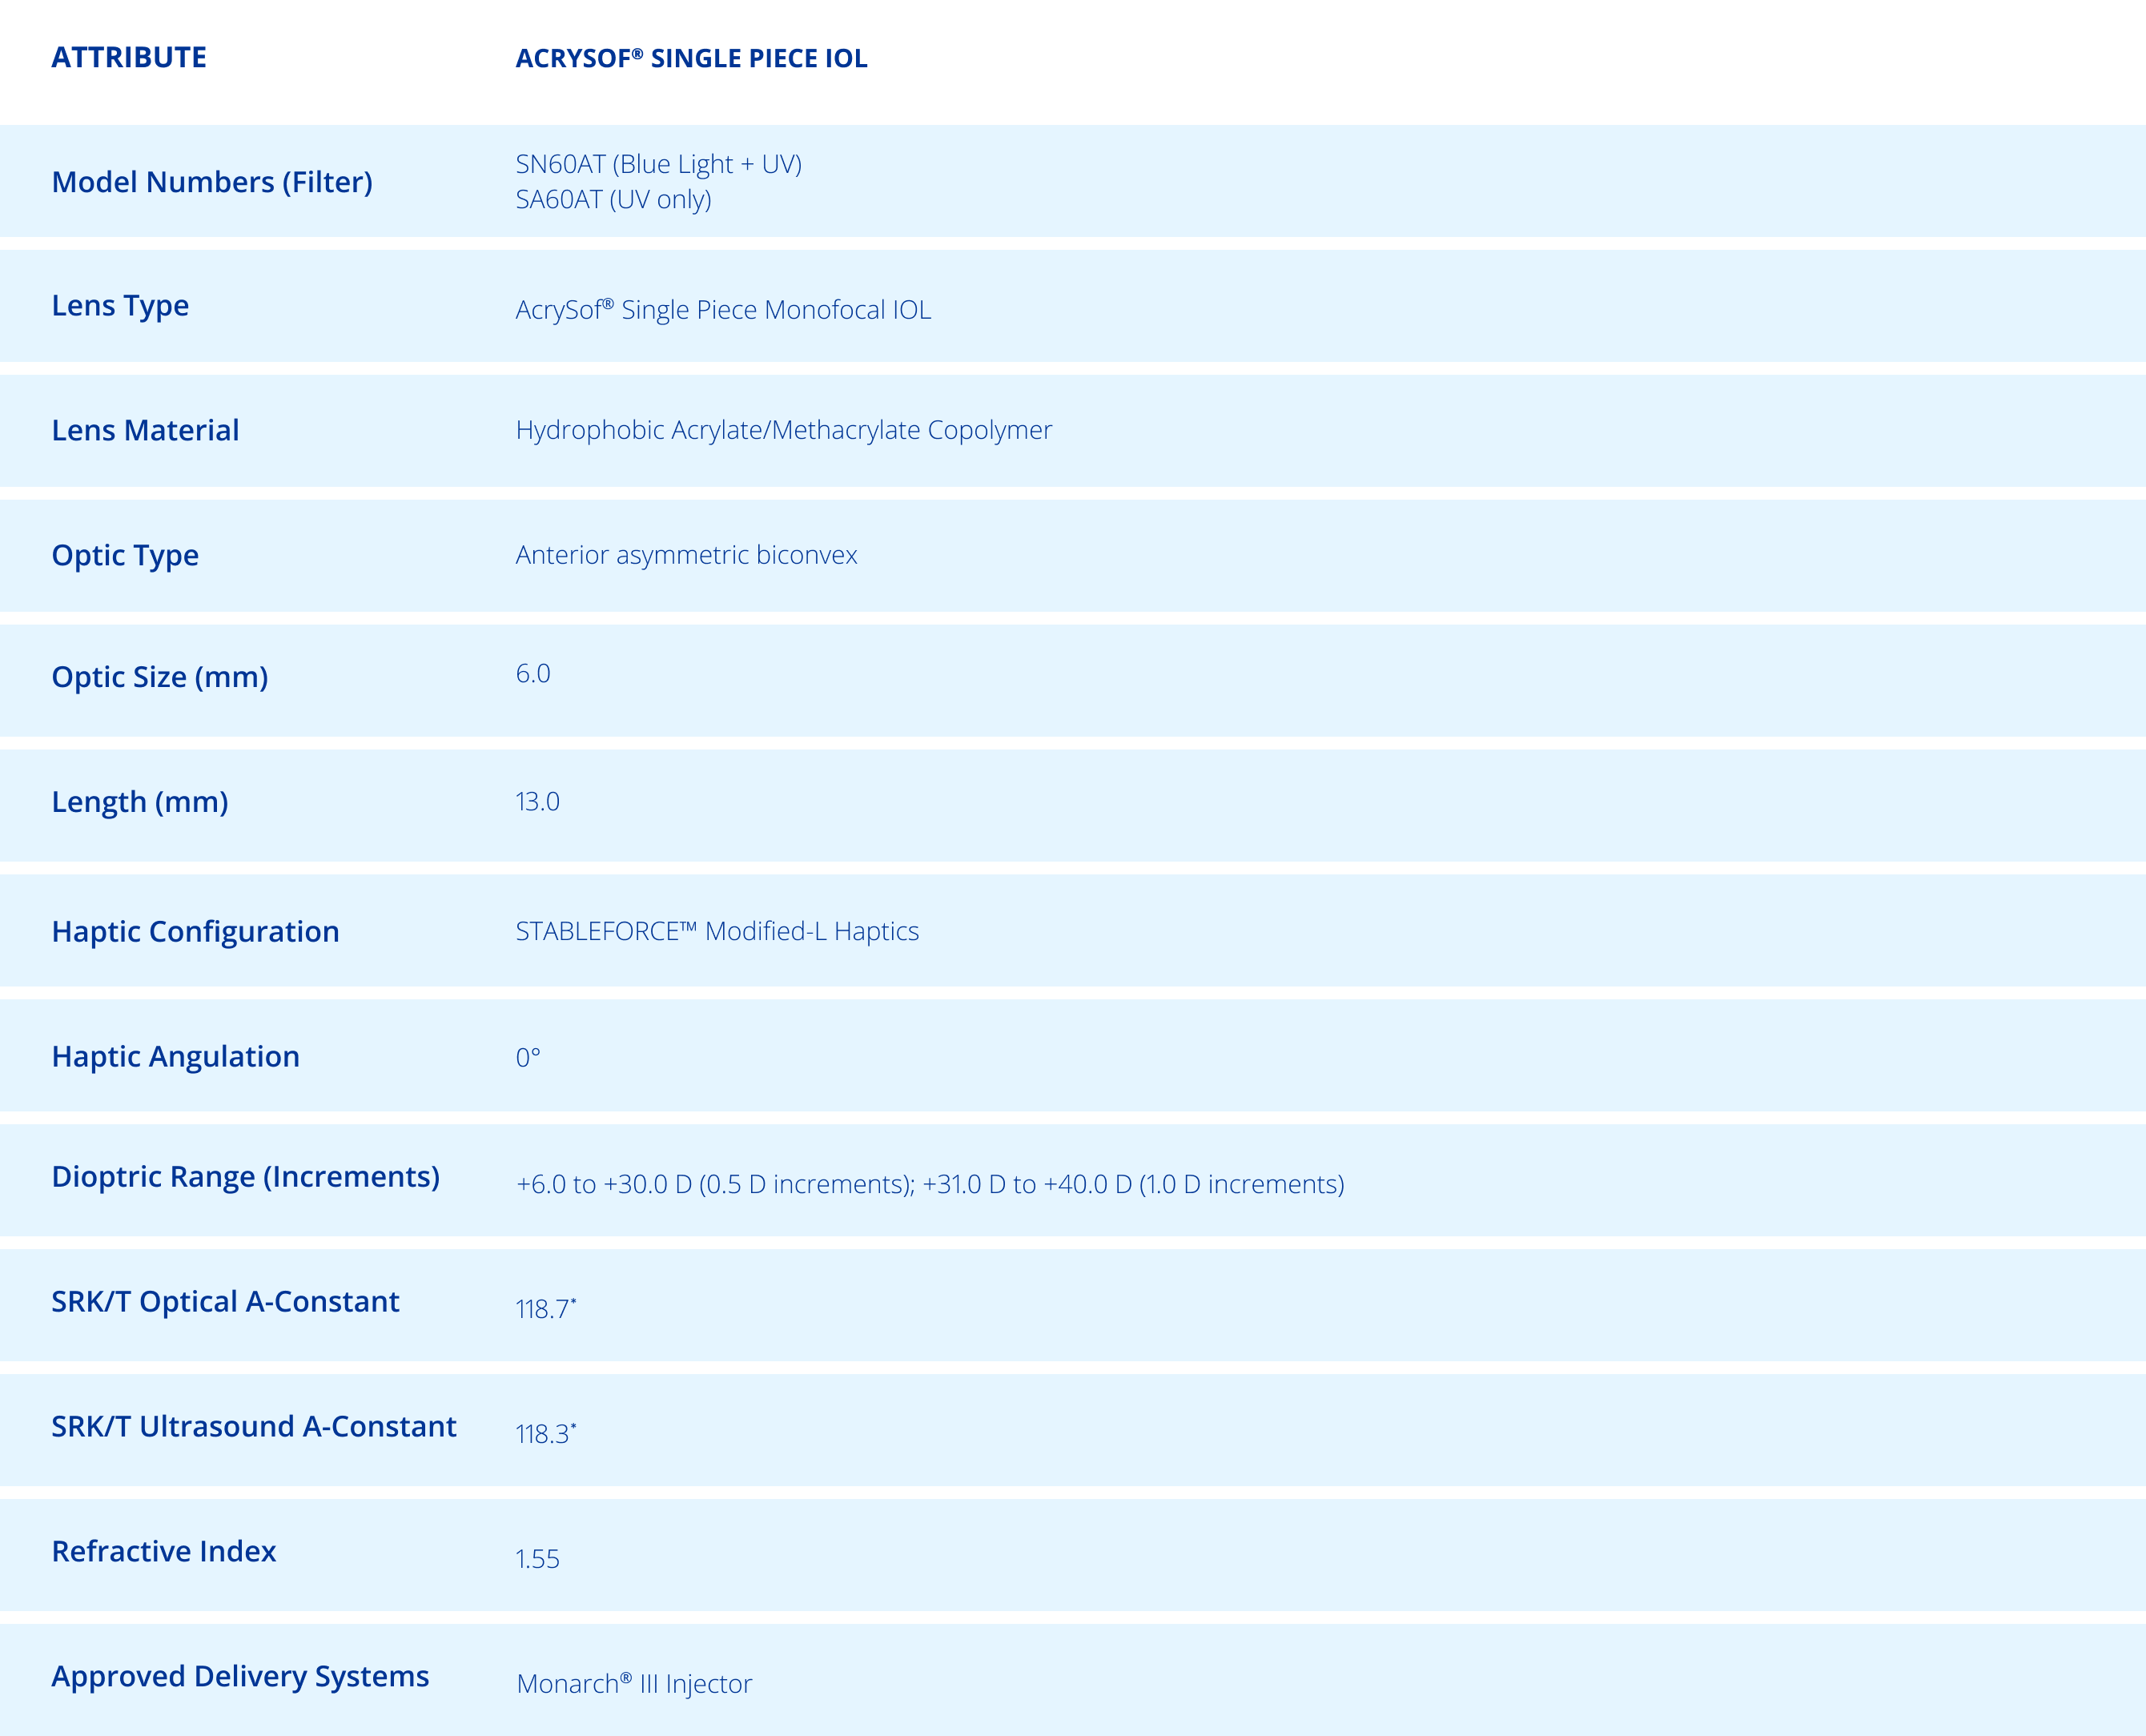Click SN60AT (Blue Light + UV) text
The height and width of the screenshot is (1736, 2146).
click(659, 164)
